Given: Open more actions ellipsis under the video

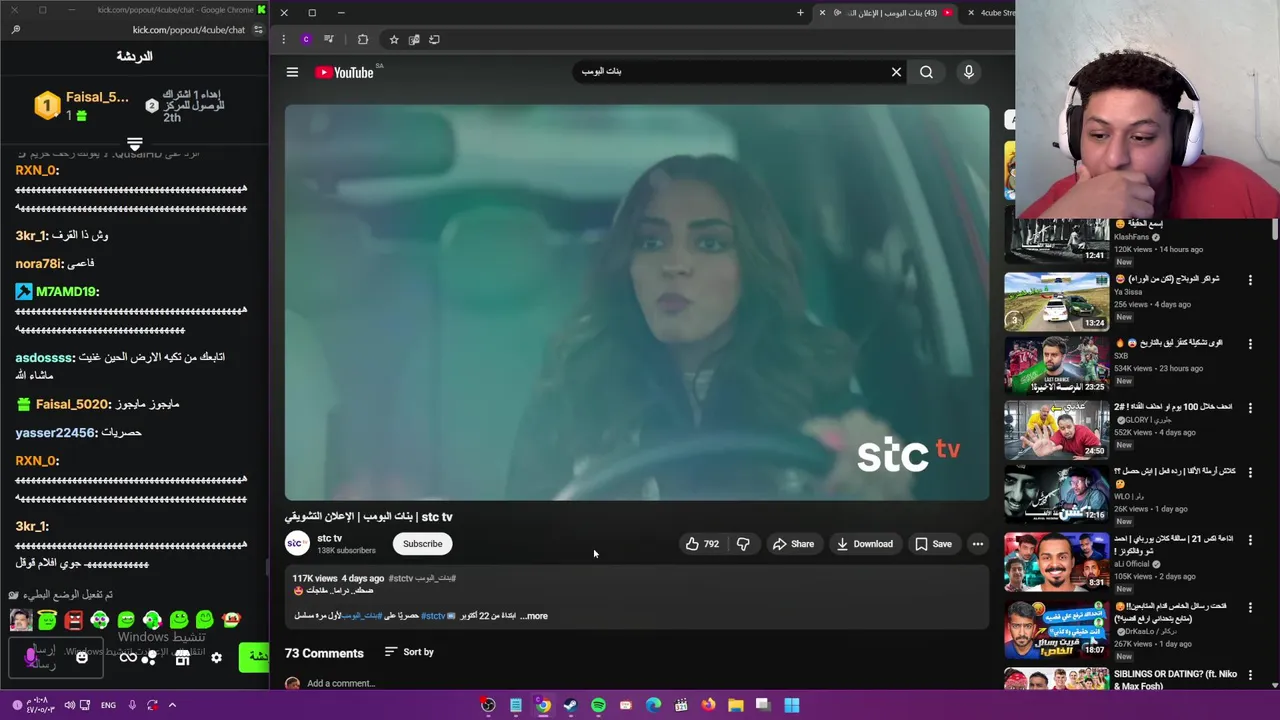Looking at the screenshot, I should (x=978, y=544).
